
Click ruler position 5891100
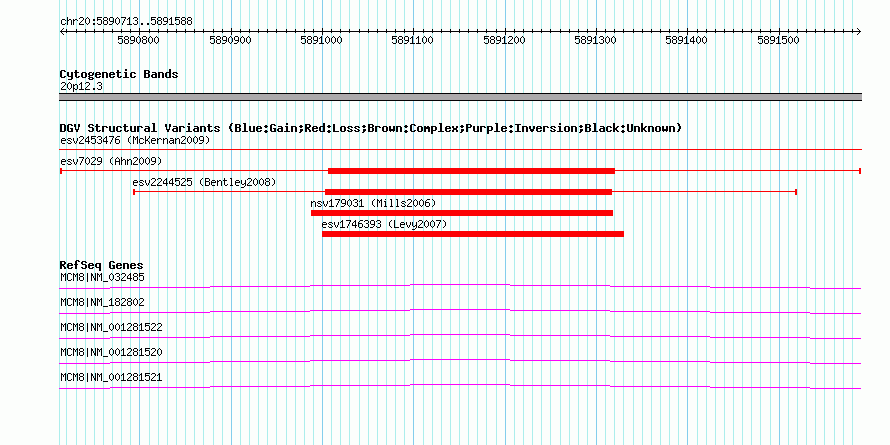click(413, 40)
